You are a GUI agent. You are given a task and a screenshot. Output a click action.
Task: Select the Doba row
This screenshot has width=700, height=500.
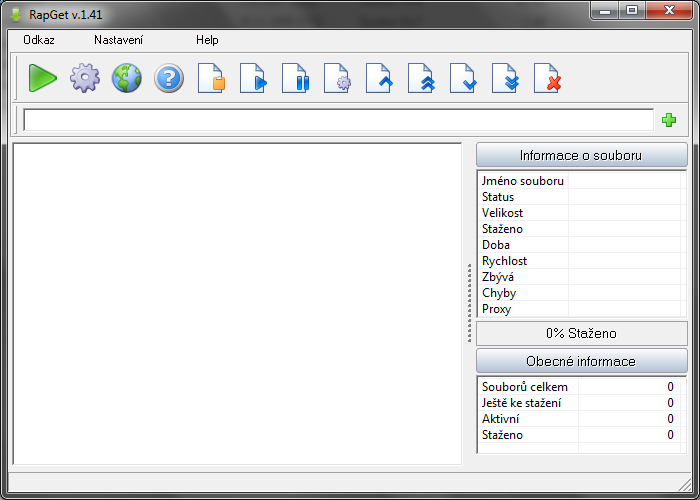click(581, 245)
